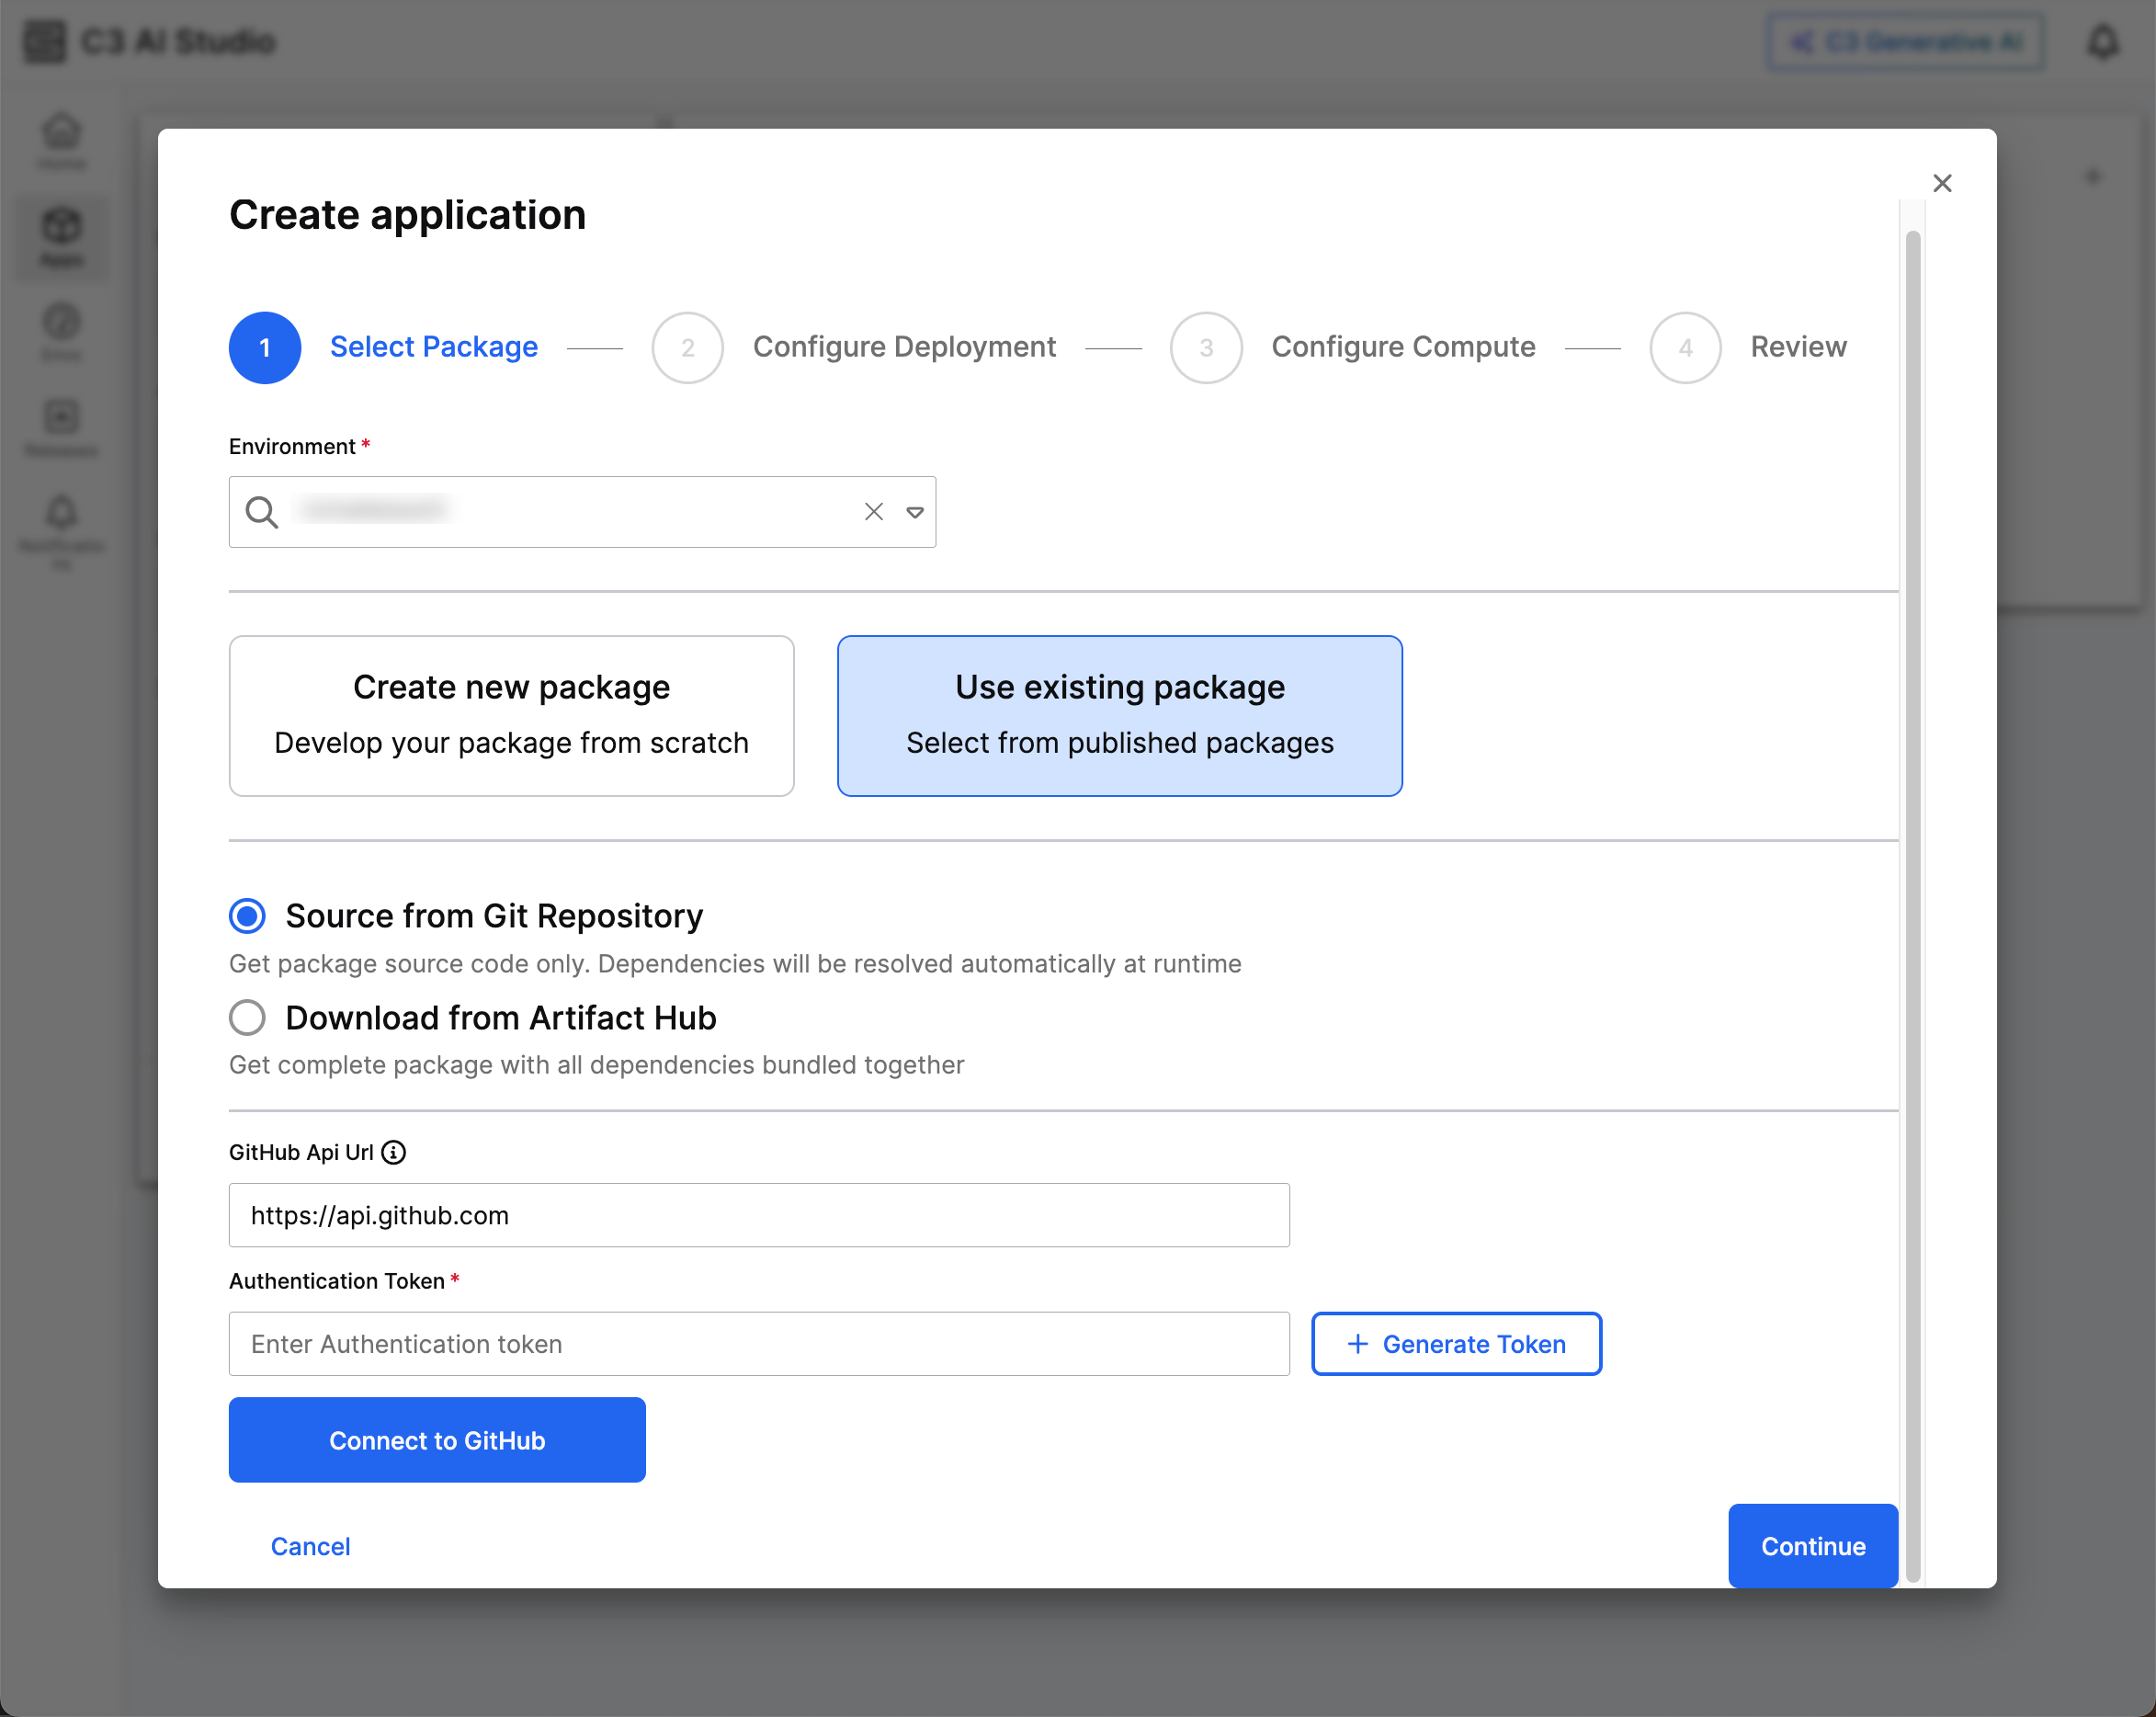Click the info icon beside GitHub Api Url
Viewport: 2156px width, 1717px height.
(394, 1152)
